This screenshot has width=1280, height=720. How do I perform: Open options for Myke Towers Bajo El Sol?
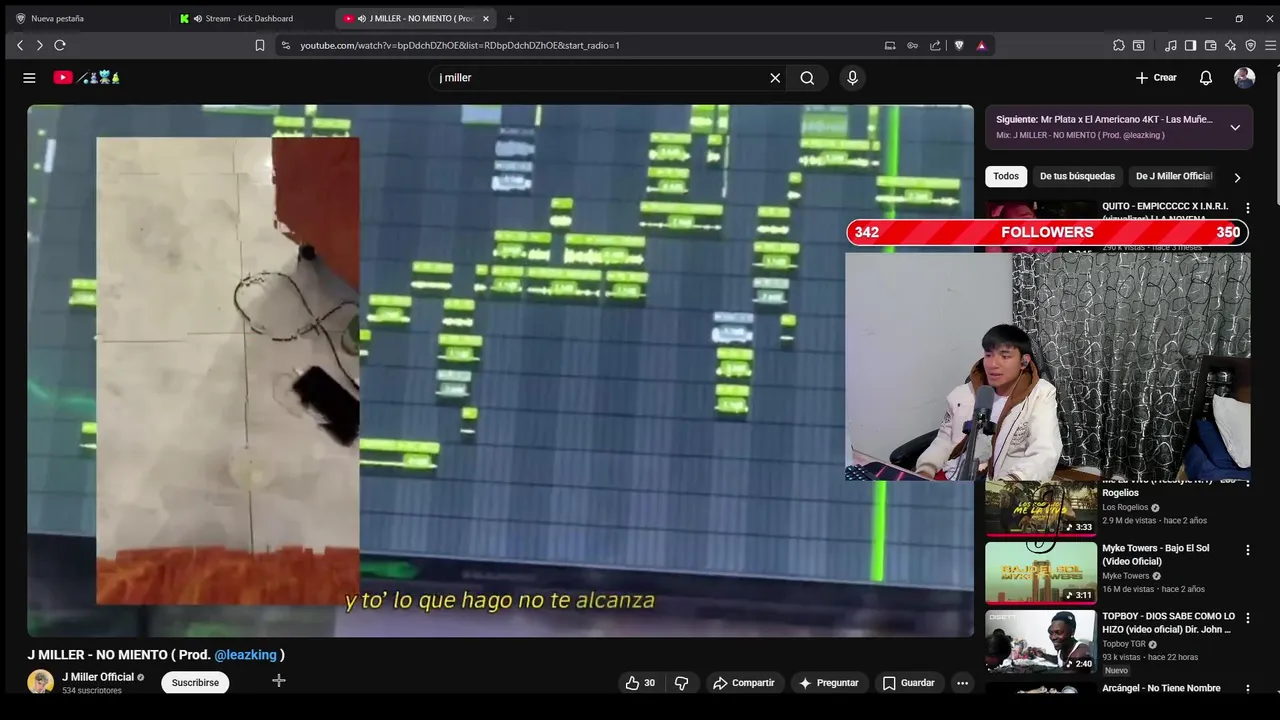pos(1247,550)
